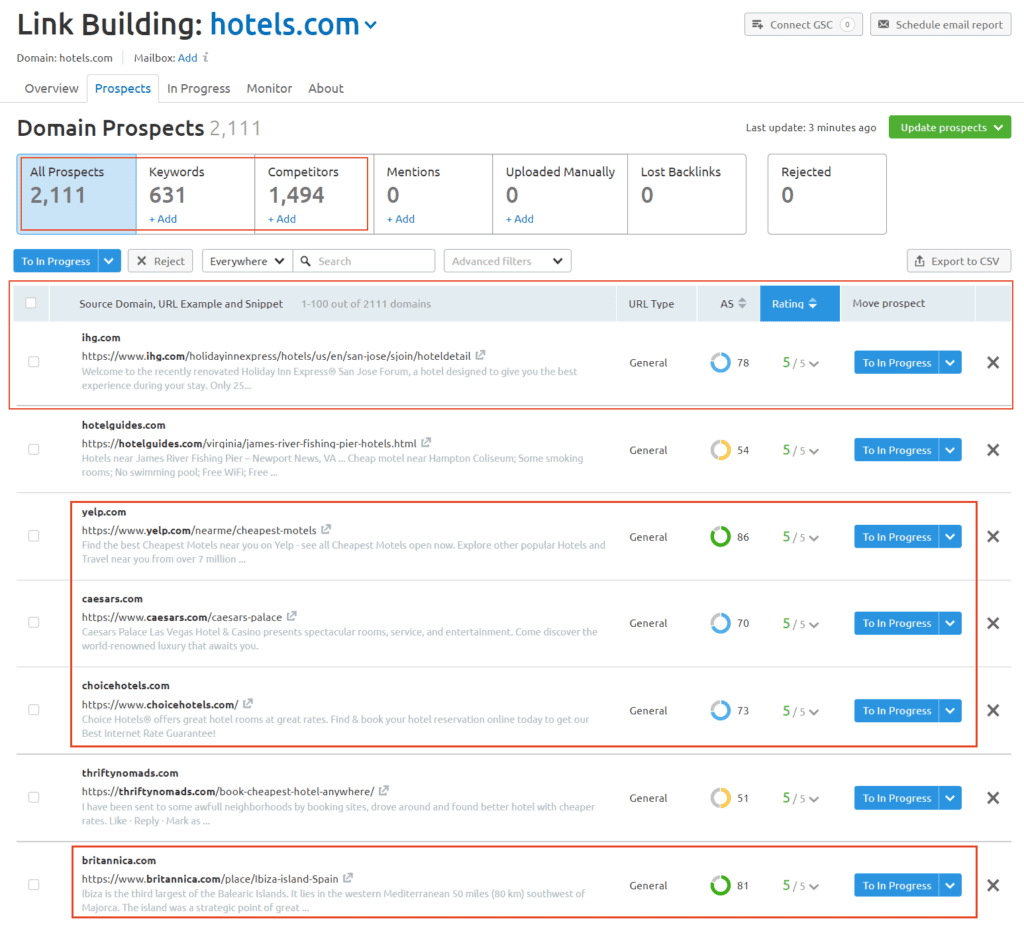Click the Mailbox info icon
Viewport: 1024px width, 929px height.
coord(205,57)
